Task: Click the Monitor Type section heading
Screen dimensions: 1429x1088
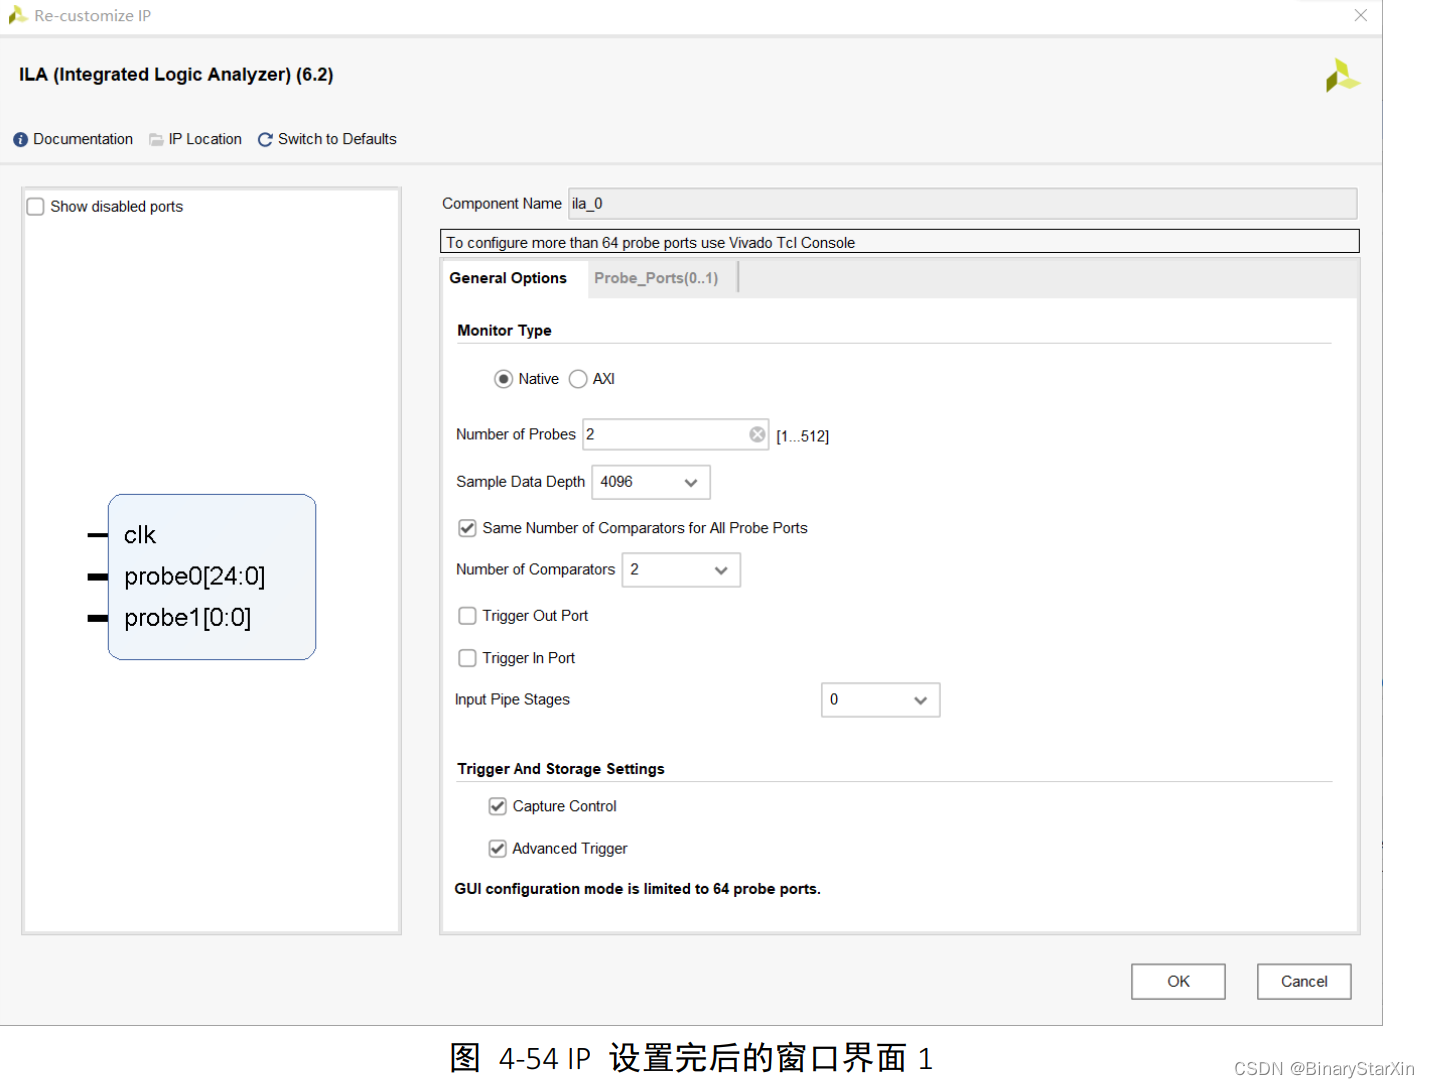Action: coord(504,330)
